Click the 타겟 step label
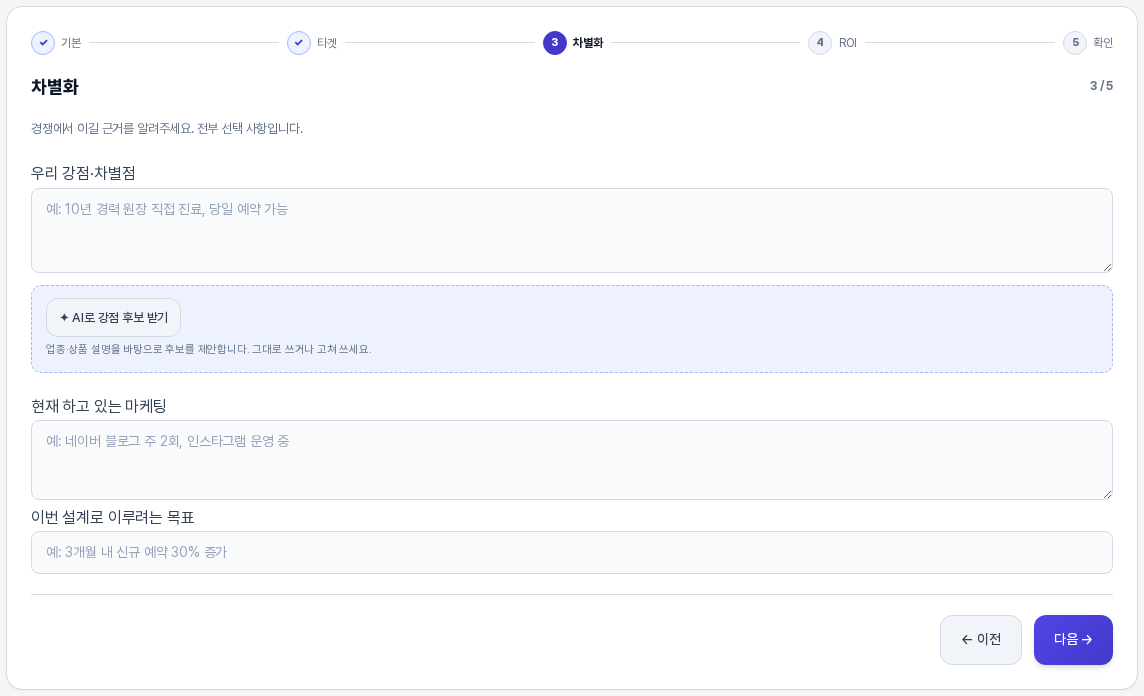Screen dimensions: 1144x696 click(x=327, y=43)
